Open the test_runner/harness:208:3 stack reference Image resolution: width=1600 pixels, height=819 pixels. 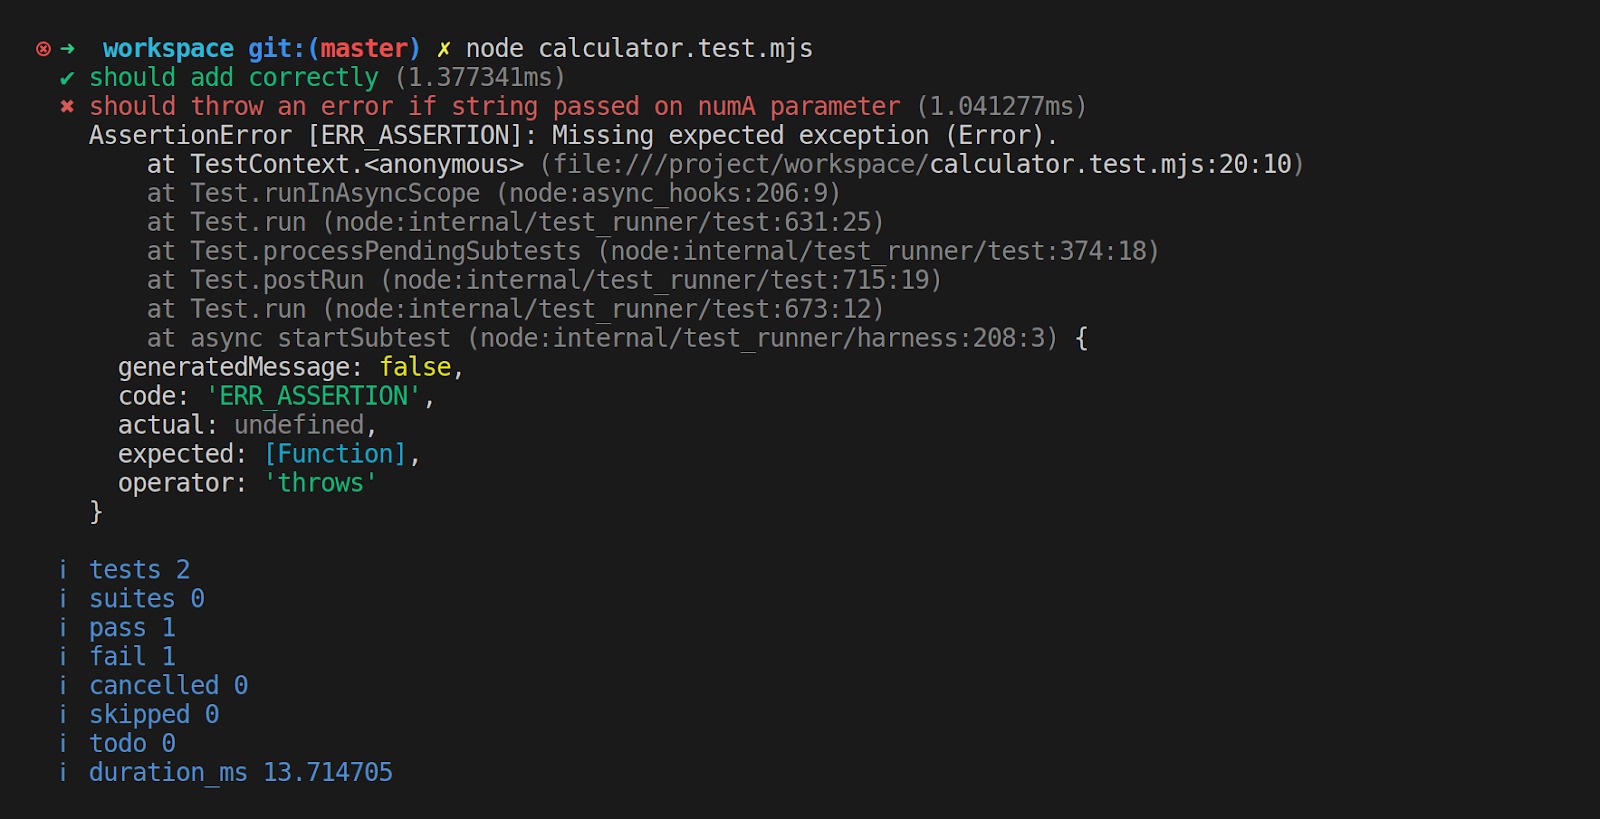click(768, 339)
